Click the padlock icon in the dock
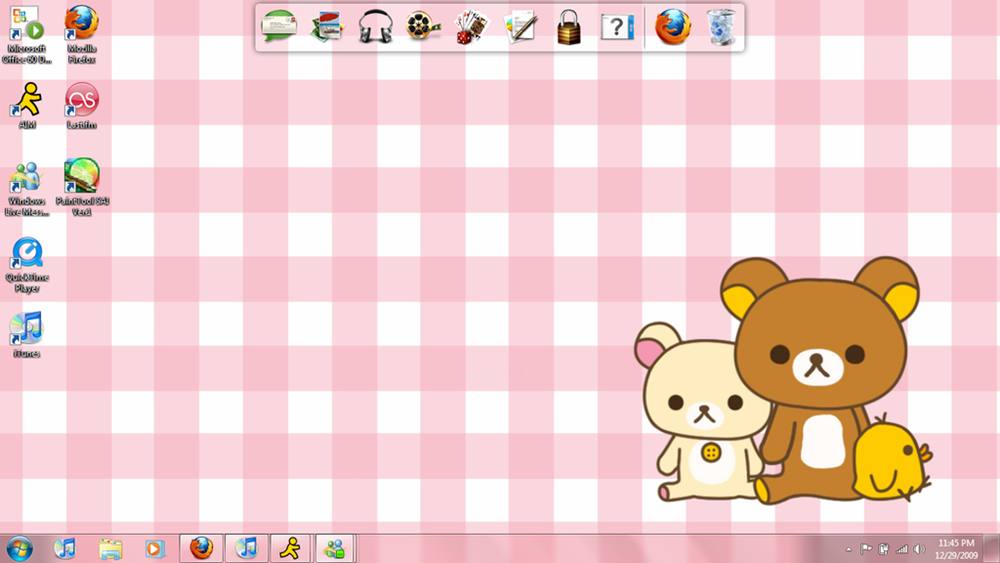 click(569, 27)
